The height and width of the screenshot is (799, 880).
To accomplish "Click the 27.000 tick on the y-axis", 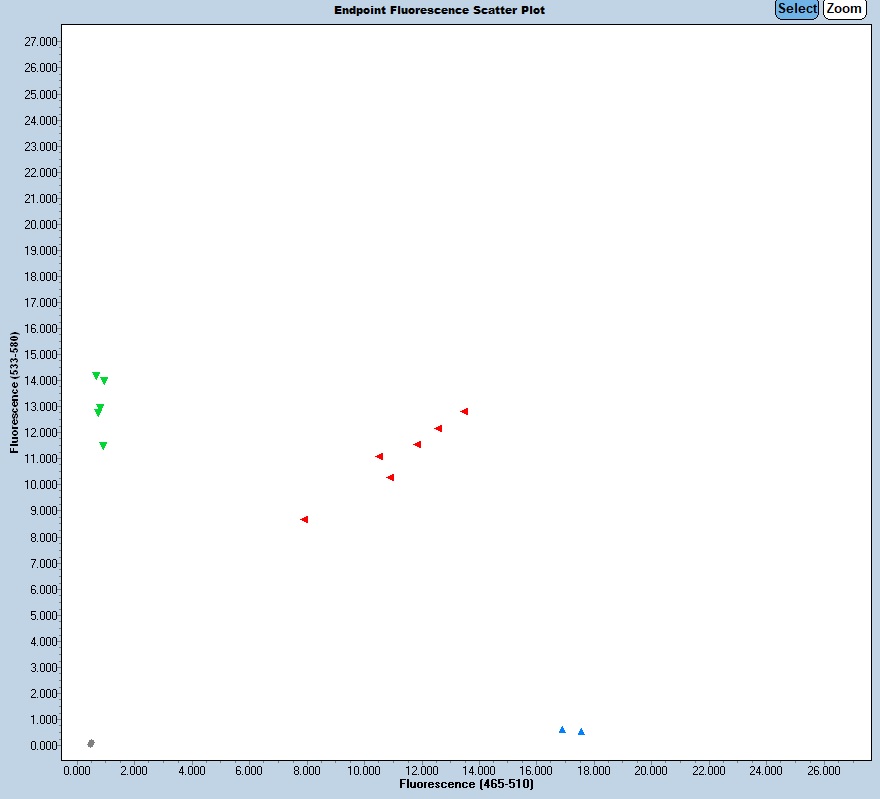I will coord(41,42).
